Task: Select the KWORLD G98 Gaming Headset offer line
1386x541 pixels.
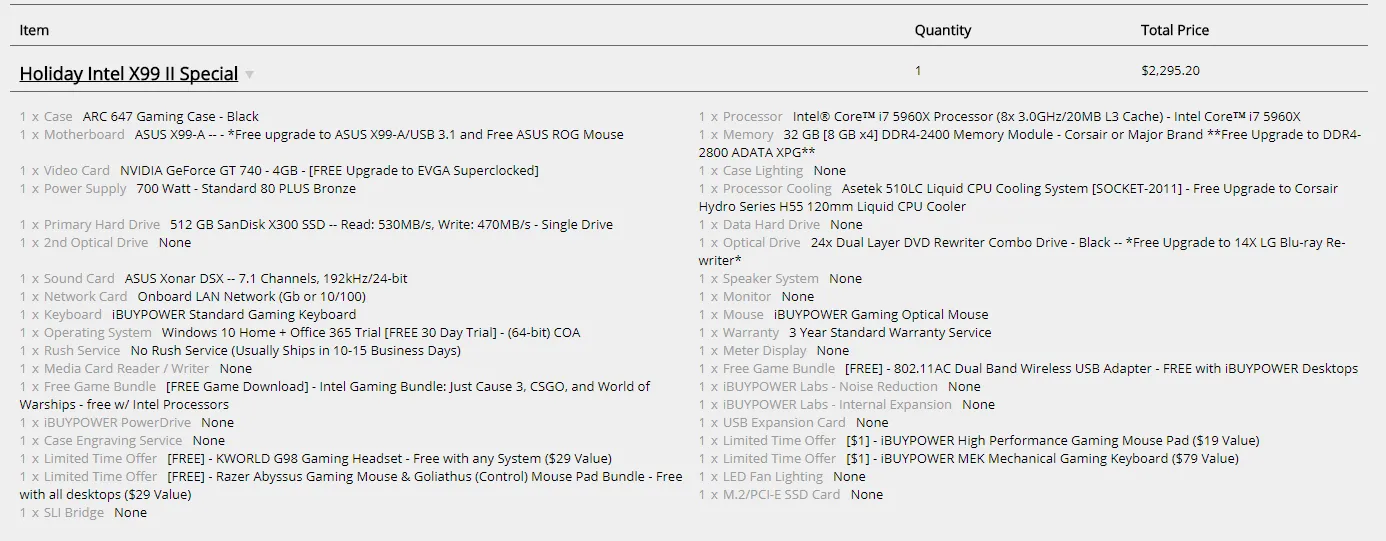Action: click(388, 459)
